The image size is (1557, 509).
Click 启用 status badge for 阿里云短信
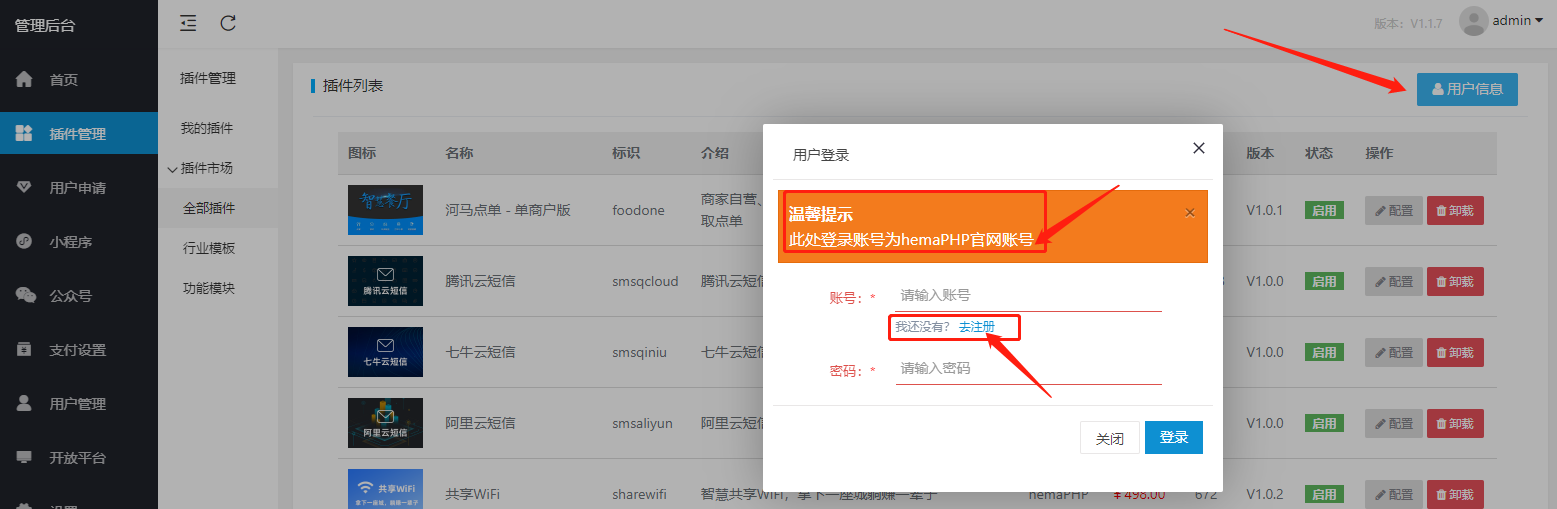(x=1324, y=423)
